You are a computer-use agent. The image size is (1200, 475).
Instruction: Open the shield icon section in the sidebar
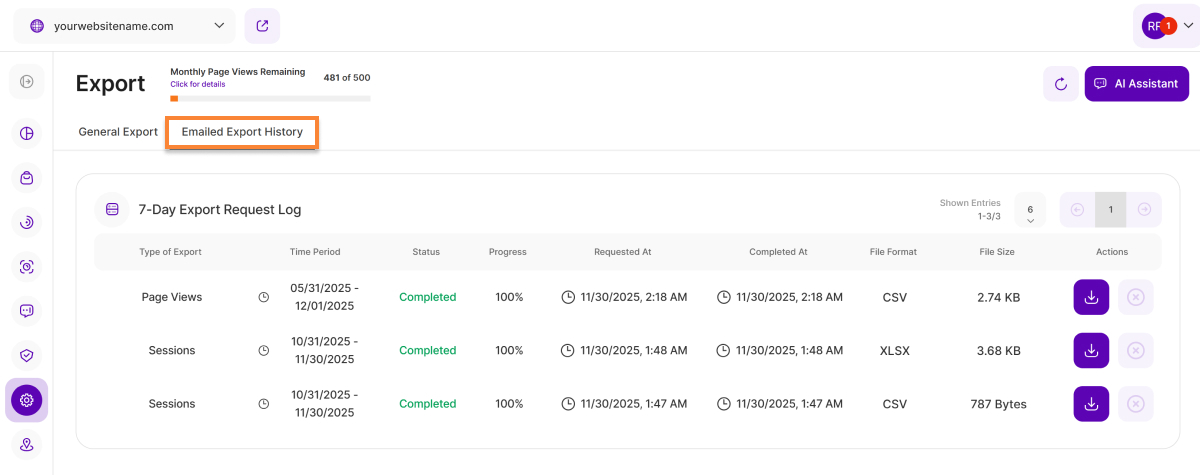pyautogui.click(x=27, y=355)
